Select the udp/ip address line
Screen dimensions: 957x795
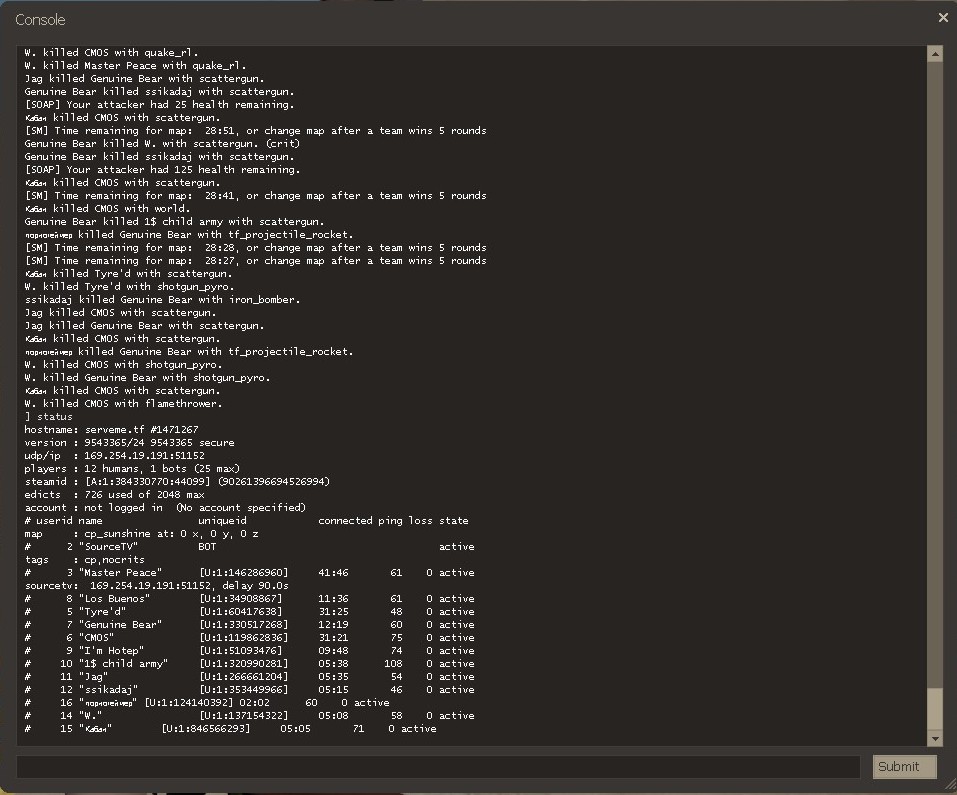(115, 456)
